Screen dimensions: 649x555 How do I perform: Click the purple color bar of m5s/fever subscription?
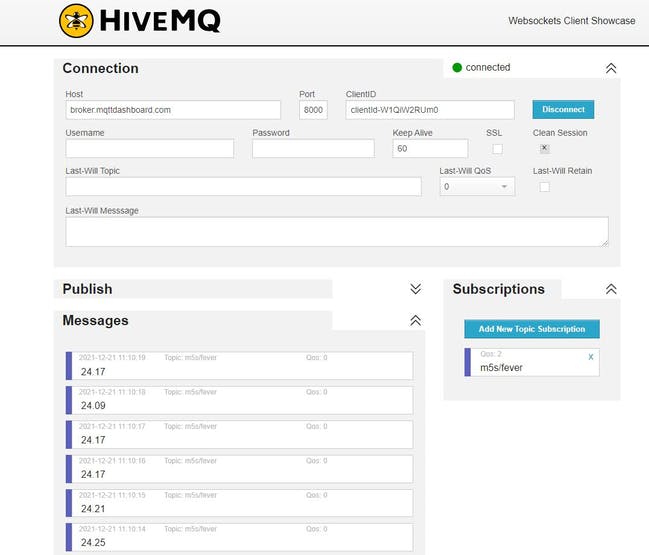click(x=468, y=362)
